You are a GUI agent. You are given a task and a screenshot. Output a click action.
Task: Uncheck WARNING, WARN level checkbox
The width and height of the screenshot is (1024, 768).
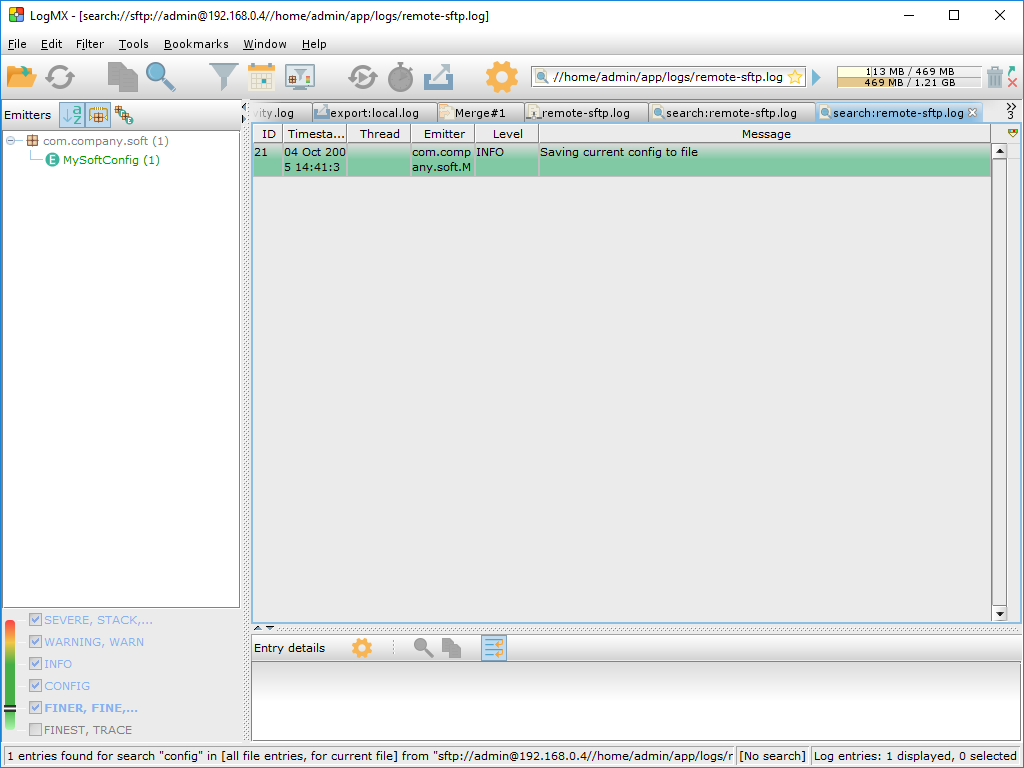[x=35, y=642]
